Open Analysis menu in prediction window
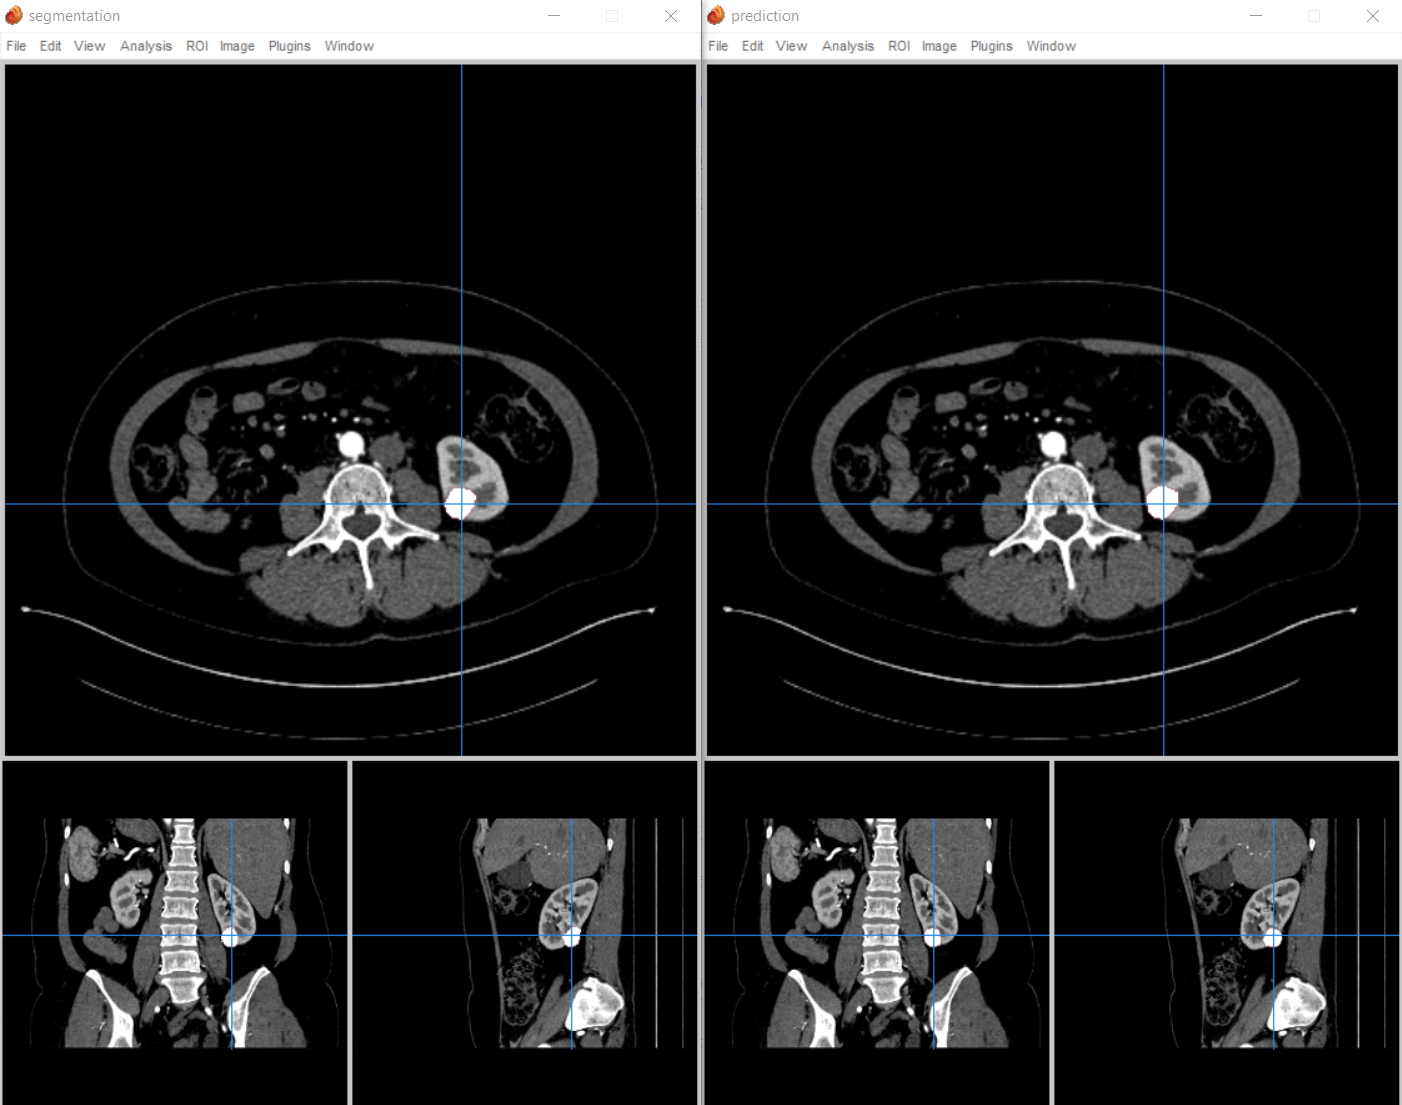The width and height of the screenshot is (1402, 1105). pyautogui.click(x=848, y=46)
